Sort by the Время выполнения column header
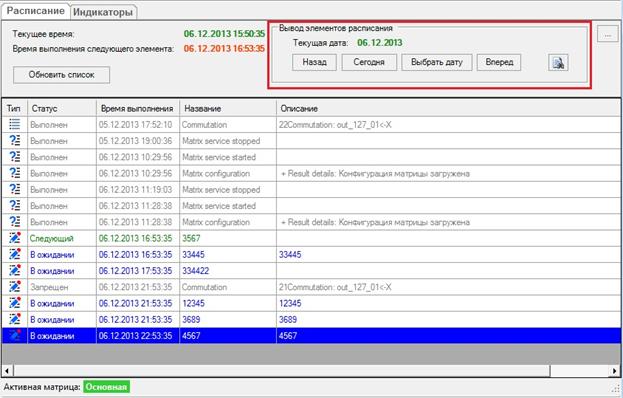The height and width of the screenshot is (398, 623). pos(137,108)
